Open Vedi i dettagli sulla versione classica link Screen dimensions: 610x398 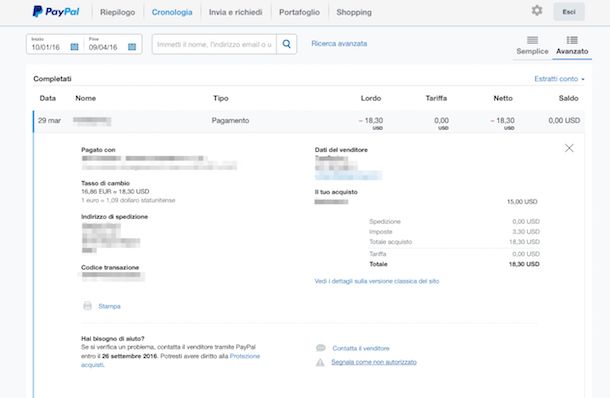377,281
